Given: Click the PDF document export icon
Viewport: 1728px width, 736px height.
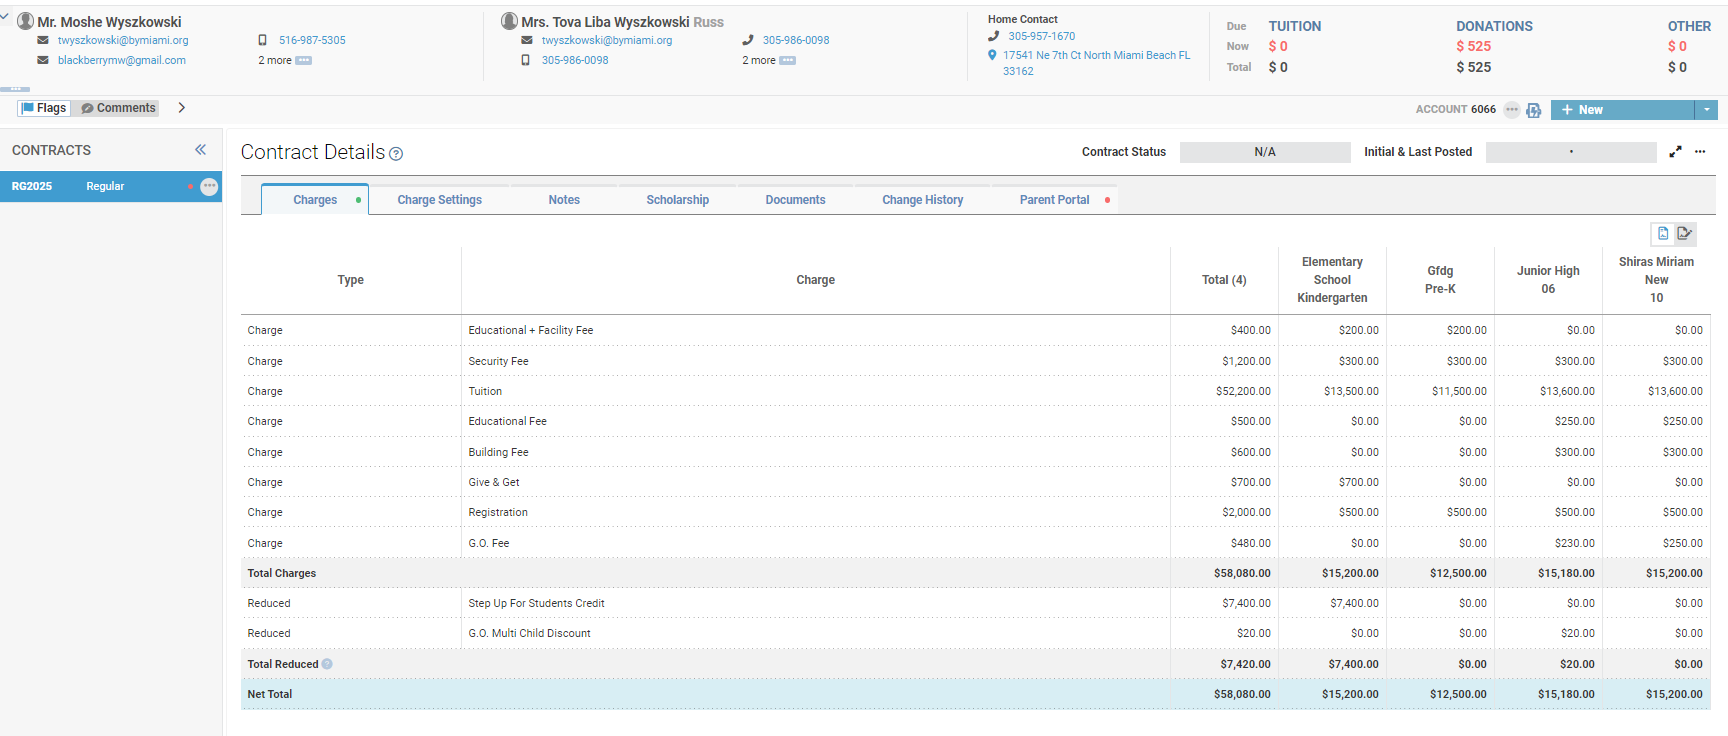Looking at the screenshot, I should tap(1663, 233).
